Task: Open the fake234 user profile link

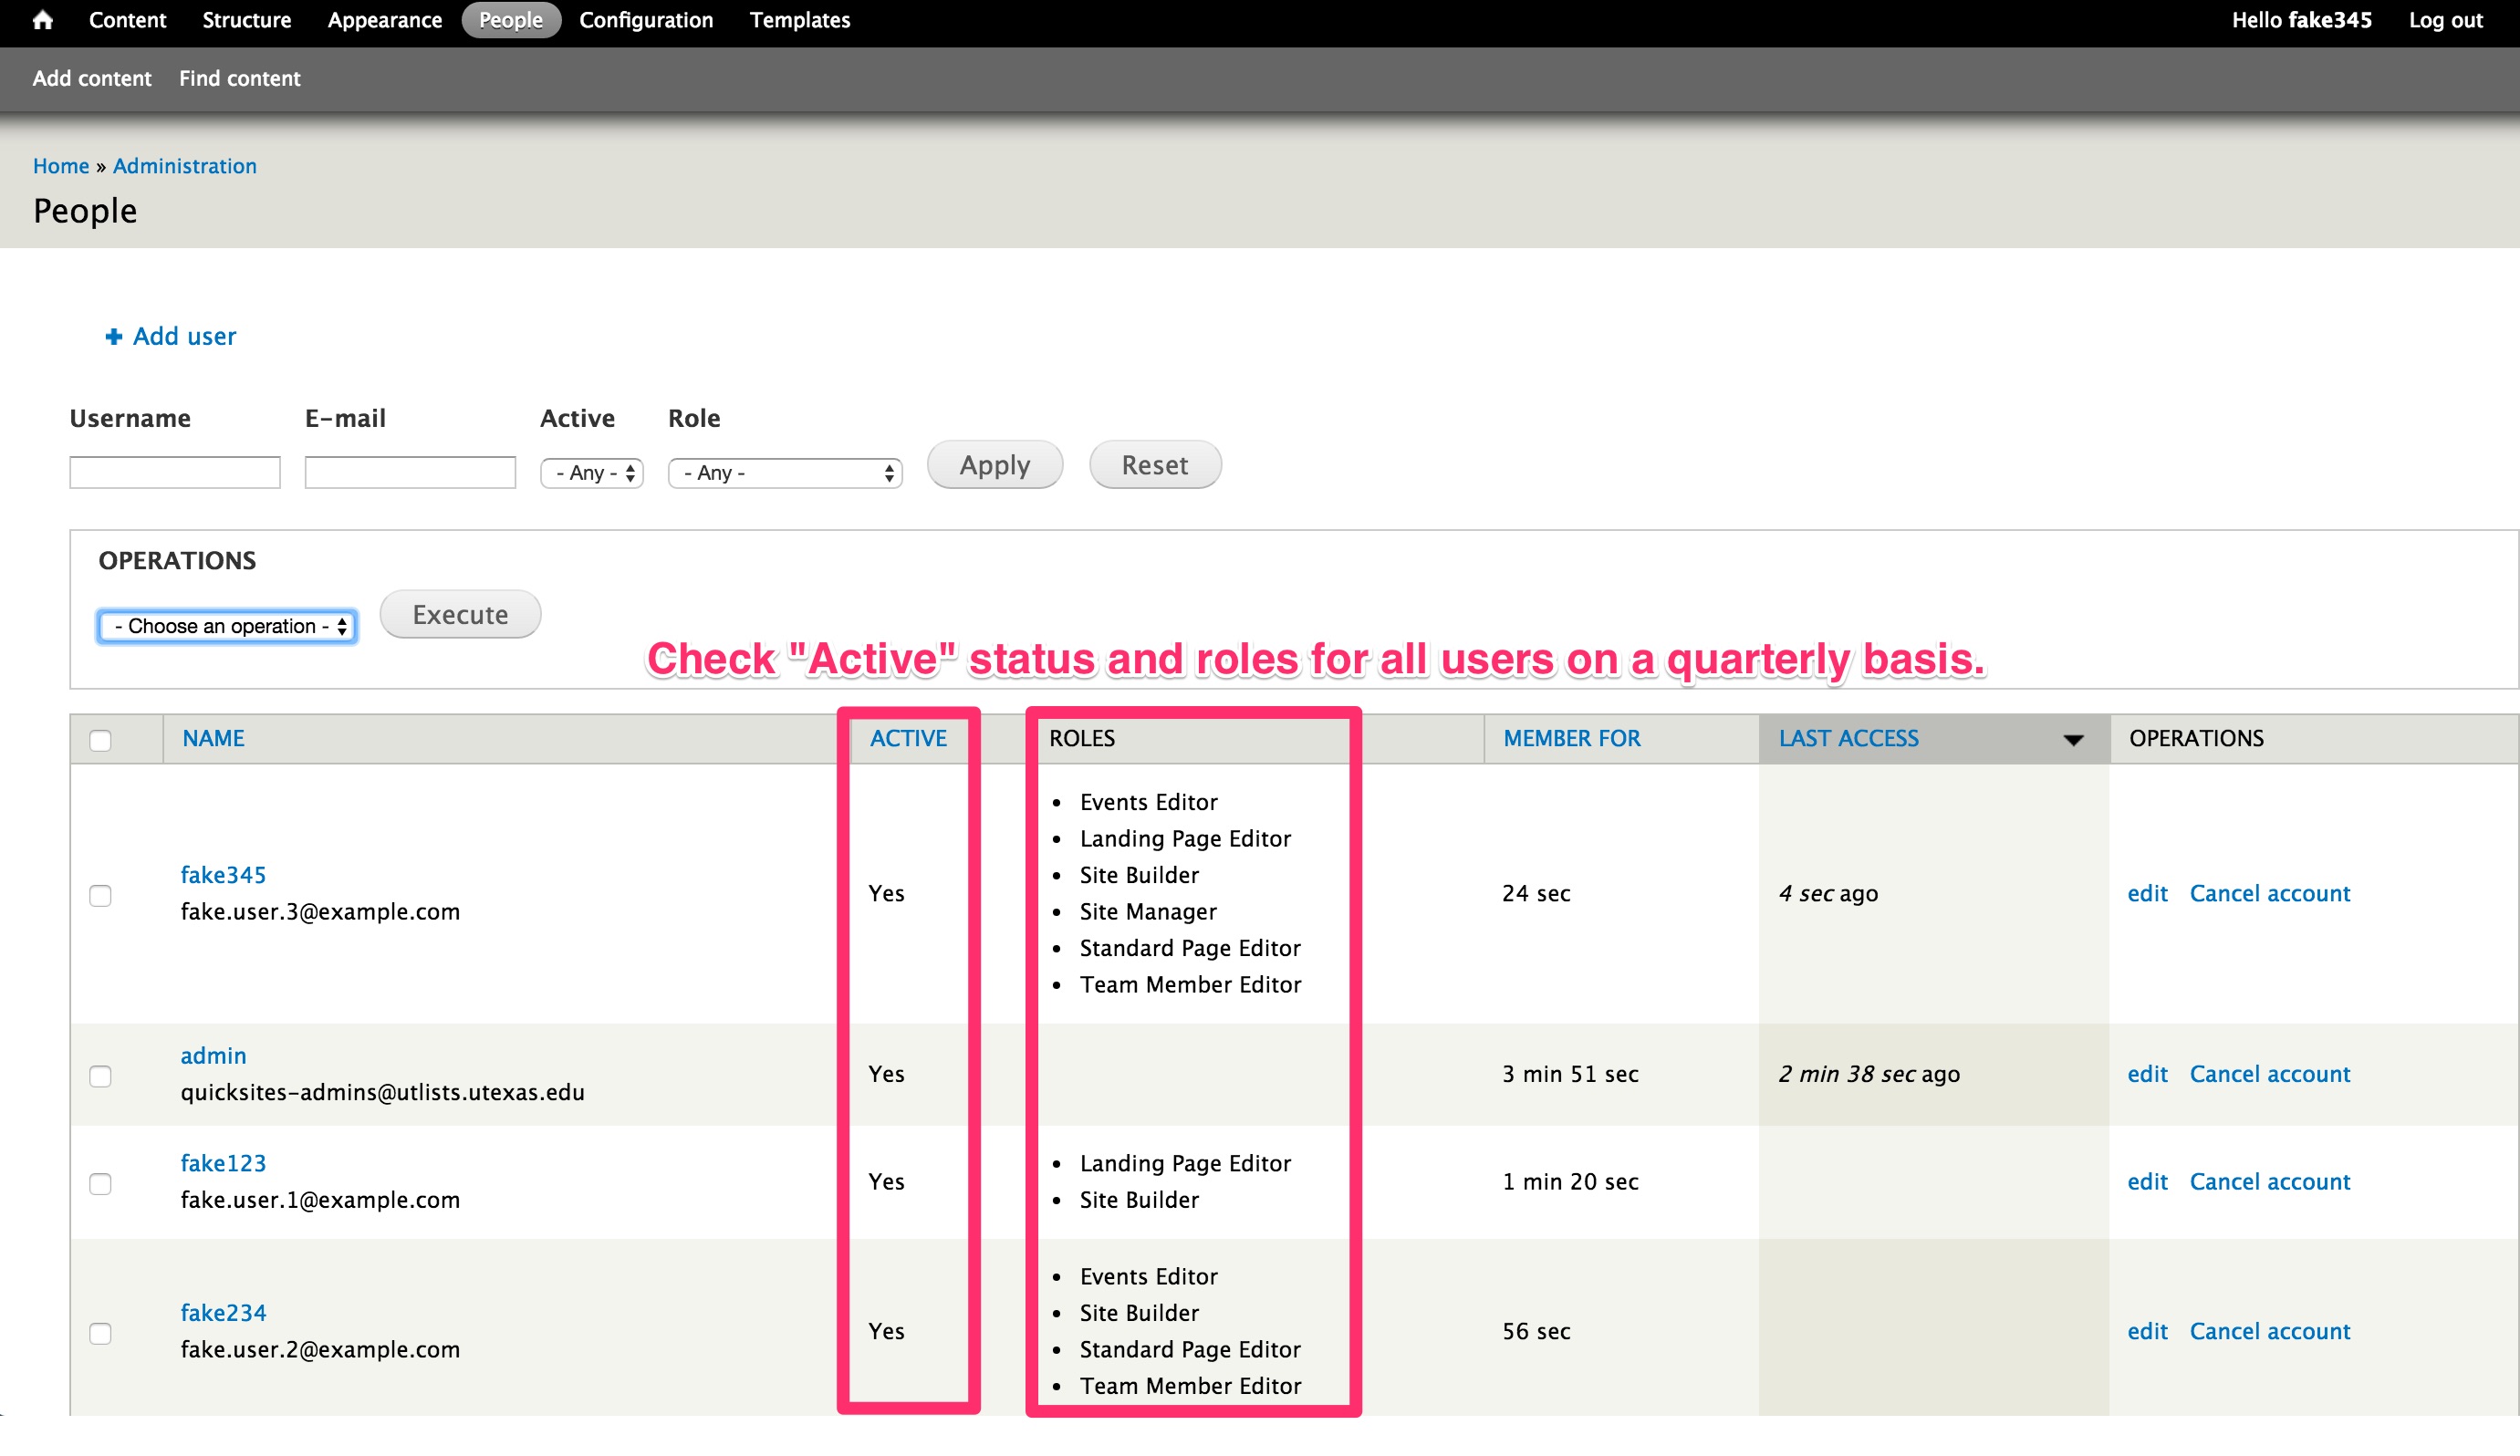Action: tap(223, 1313)
